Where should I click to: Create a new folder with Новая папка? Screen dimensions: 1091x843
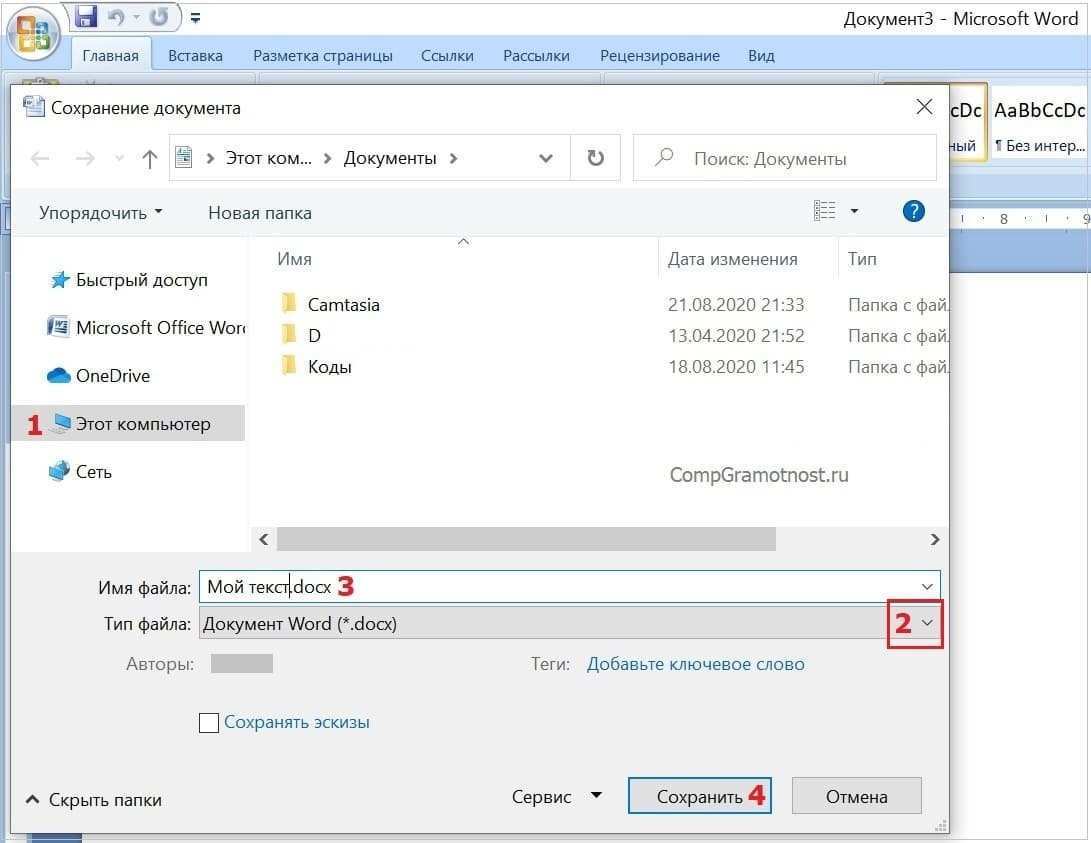(258, 212)
